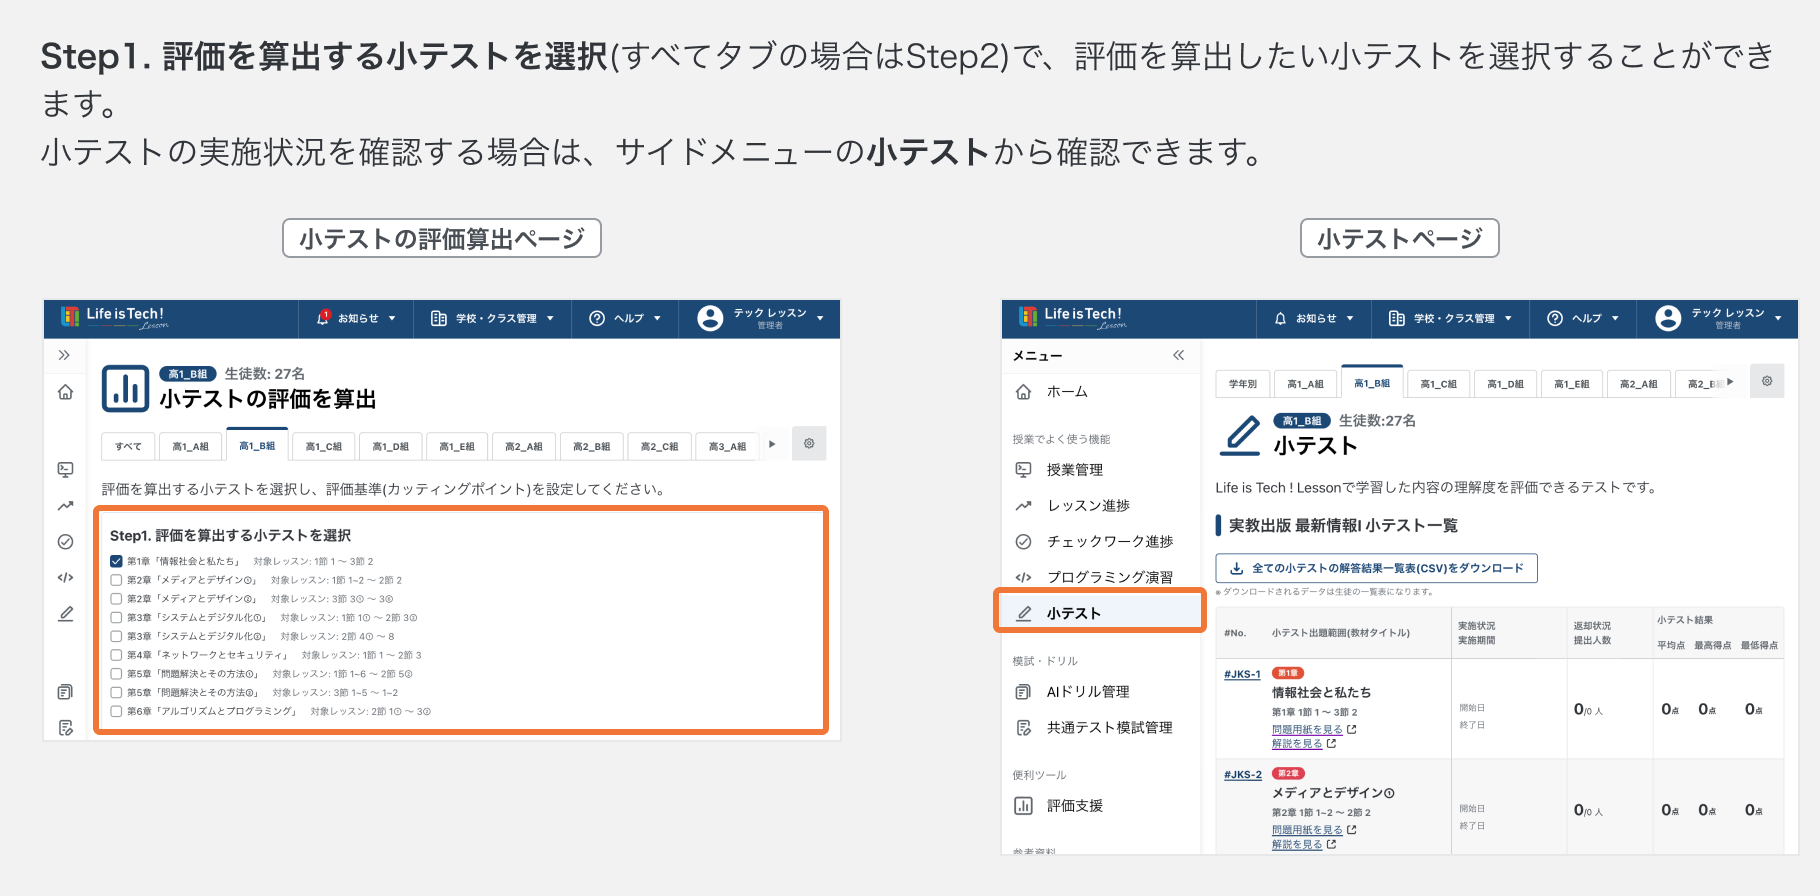The height and width of the screenshot is (896, 1820).
Task: Check 第5章「問題解決とその方法①」 for lessons 1節 1~6
Action: pos(116,674)
